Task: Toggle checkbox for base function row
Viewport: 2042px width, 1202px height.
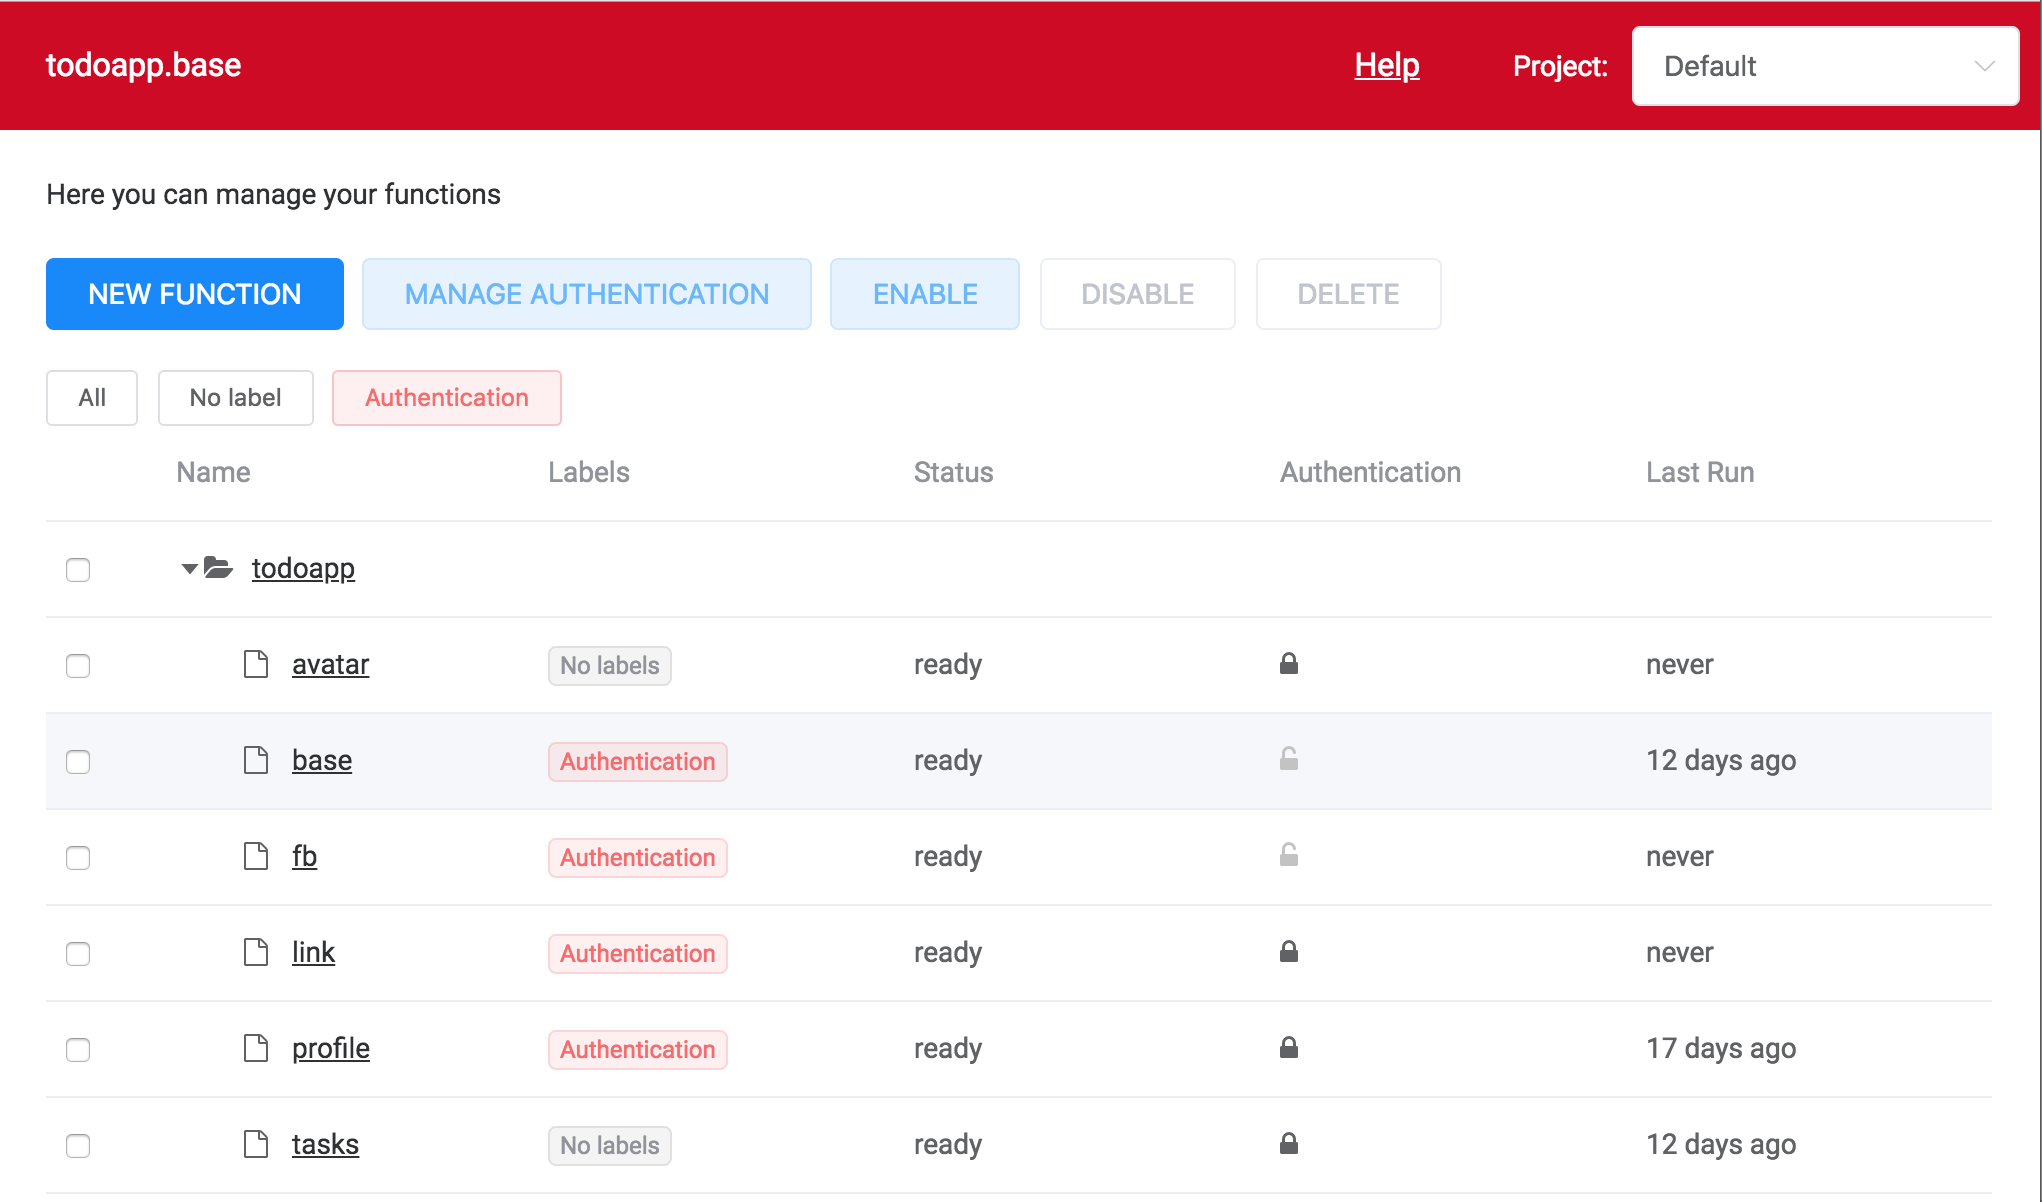Action: pos(79,760)
